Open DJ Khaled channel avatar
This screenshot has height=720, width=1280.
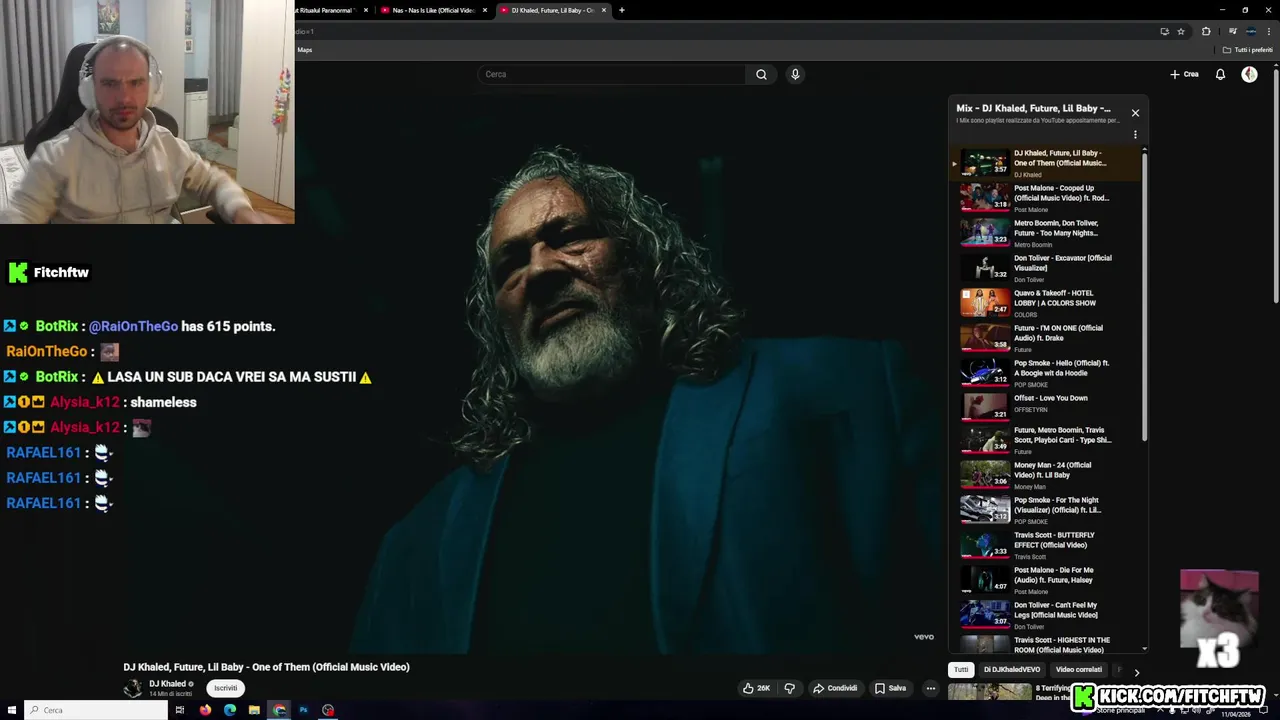click(133, 688)
